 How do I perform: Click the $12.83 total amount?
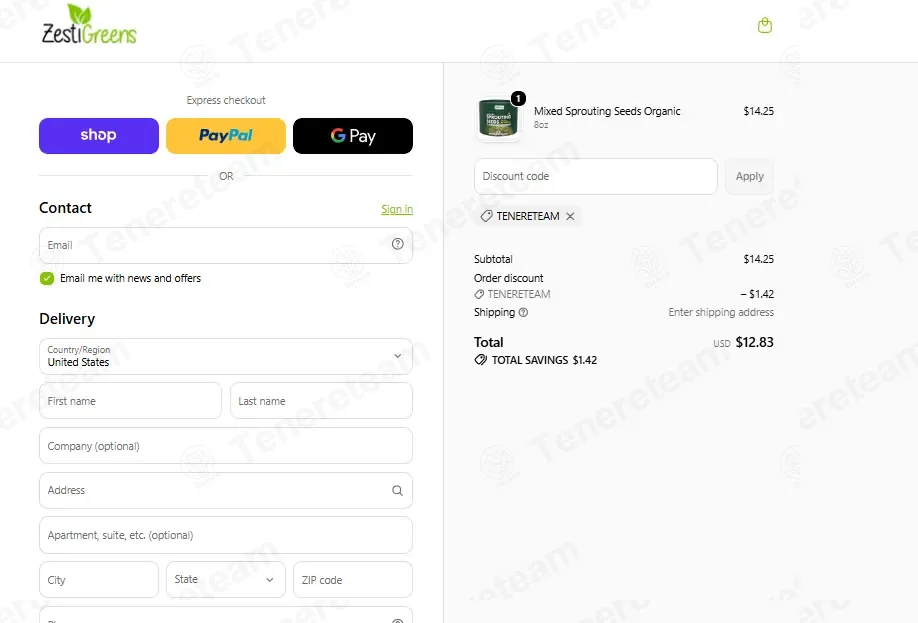pyautogui.click(x=754, y=343)
